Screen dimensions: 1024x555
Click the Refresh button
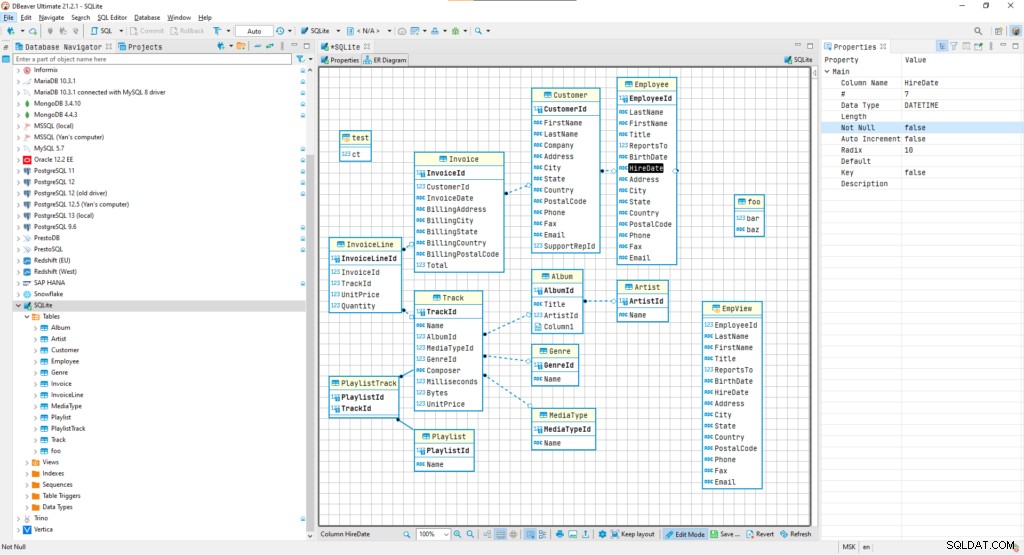coord(795,534)
